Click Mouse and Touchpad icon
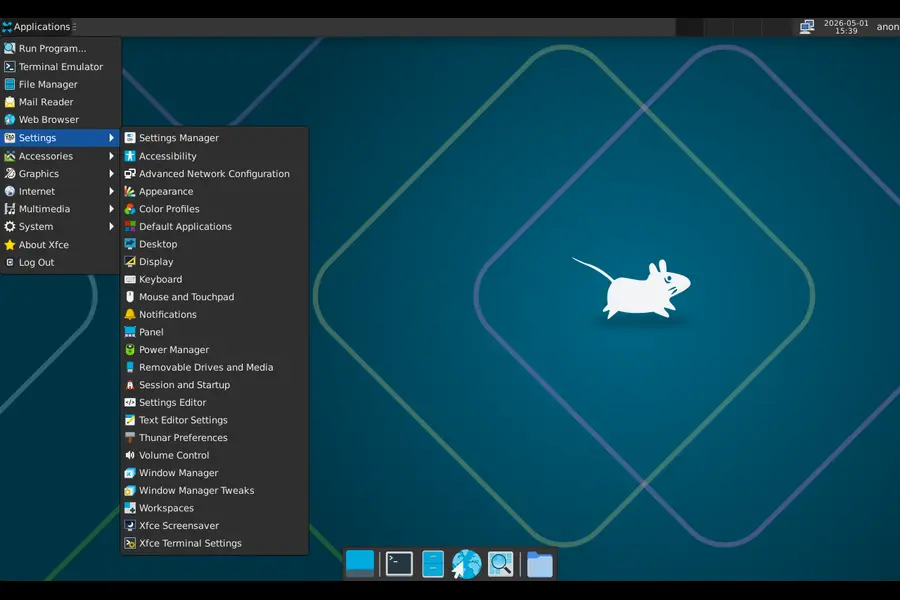Screen dimensions: 900x600 point(130,297)
